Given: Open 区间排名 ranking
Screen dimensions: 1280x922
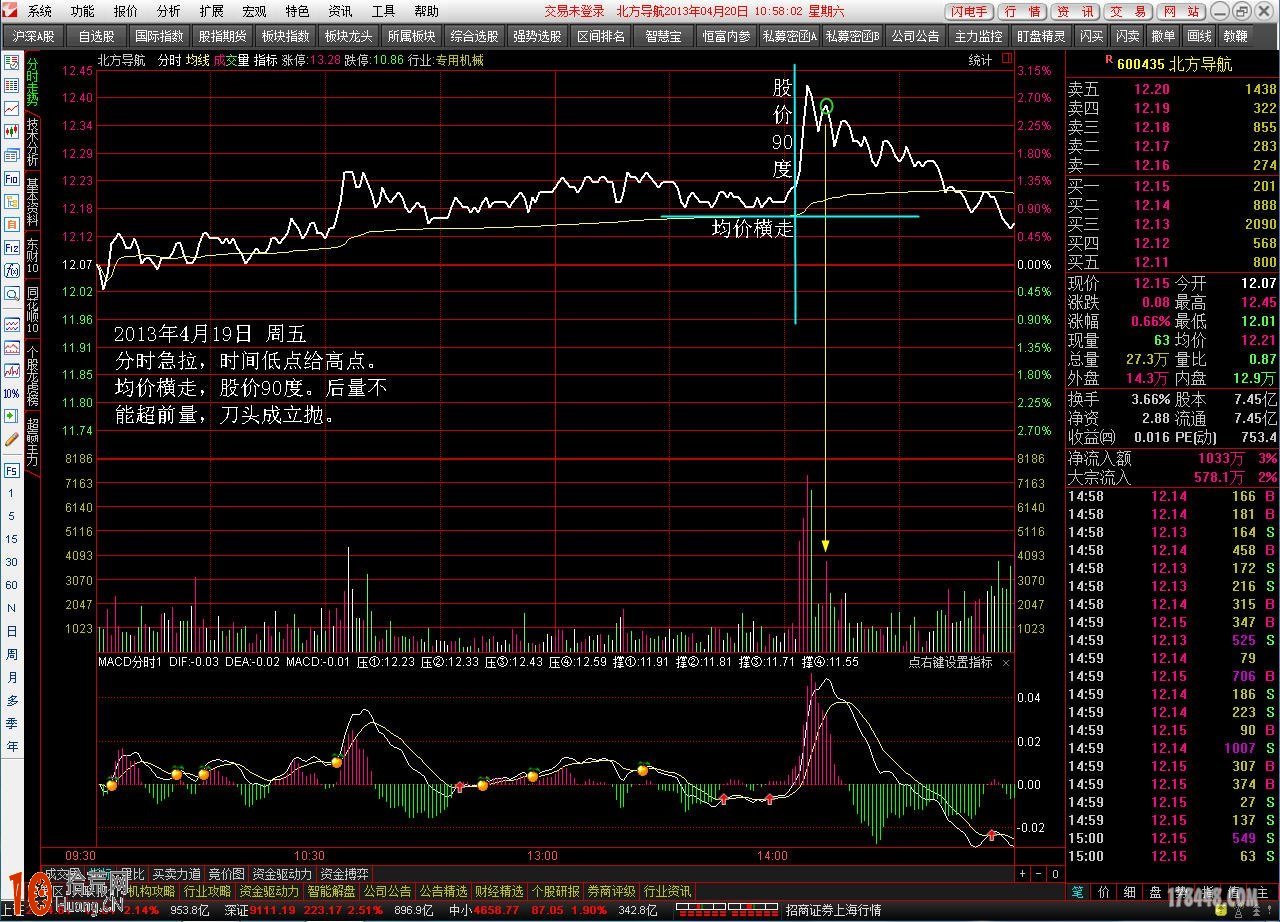Looking at the screenshot, I should (600, 36).
